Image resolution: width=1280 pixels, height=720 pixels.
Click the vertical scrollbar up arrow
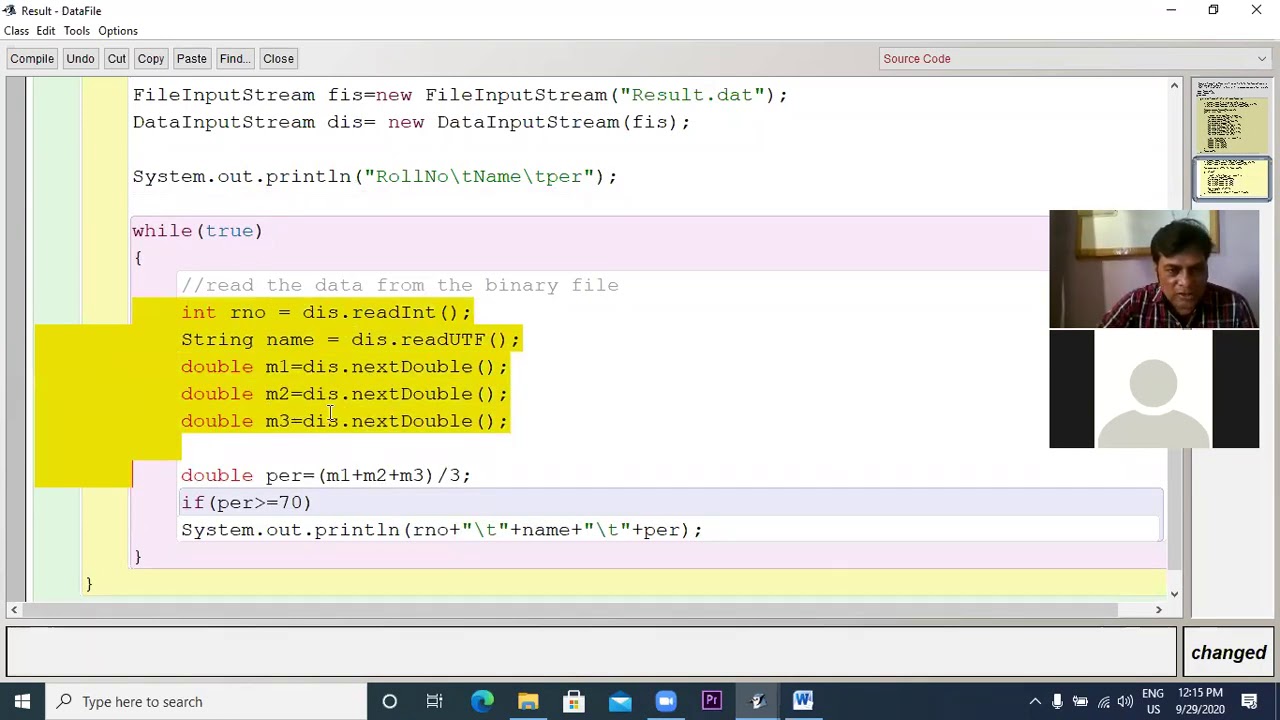point(1174,86)
